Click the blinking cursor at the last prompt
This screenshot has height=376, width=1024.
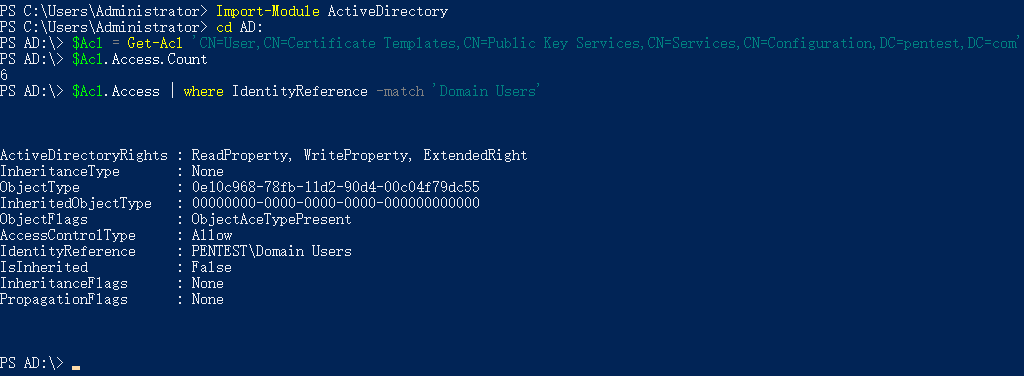click(76, 368)
